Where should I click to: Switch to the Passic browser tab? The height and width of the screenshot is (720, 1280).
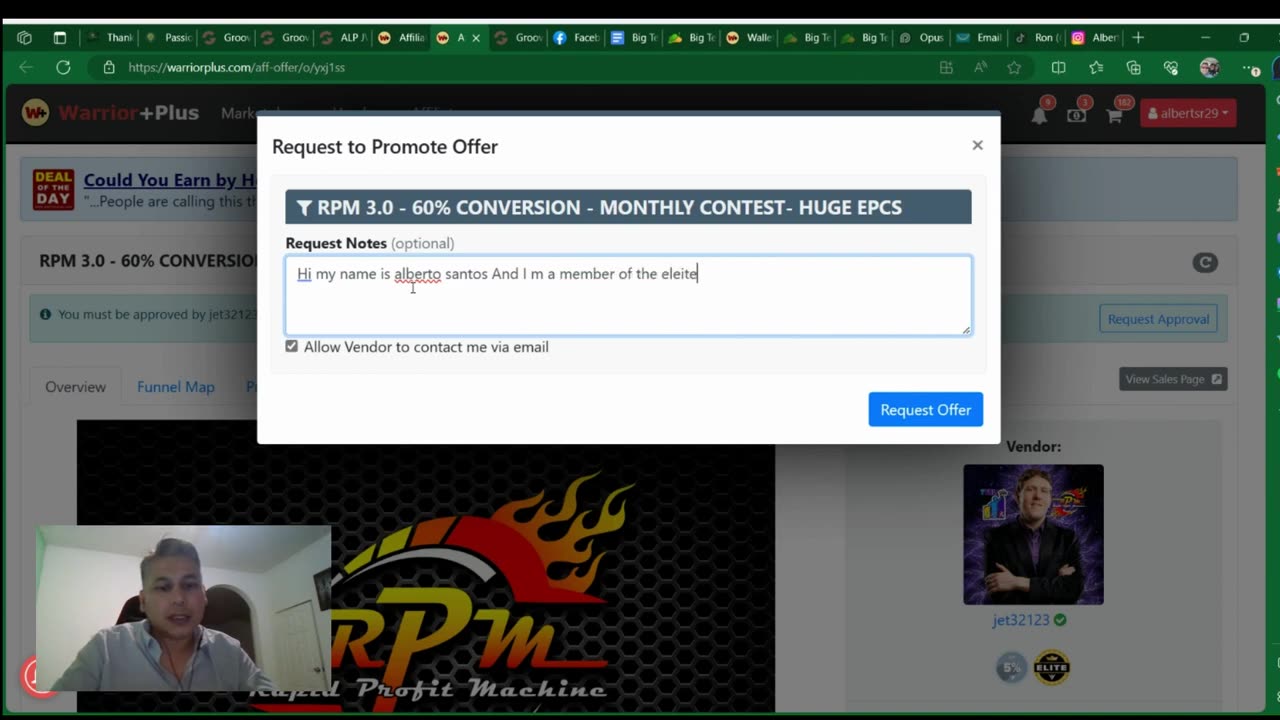(x=169, y=38)
